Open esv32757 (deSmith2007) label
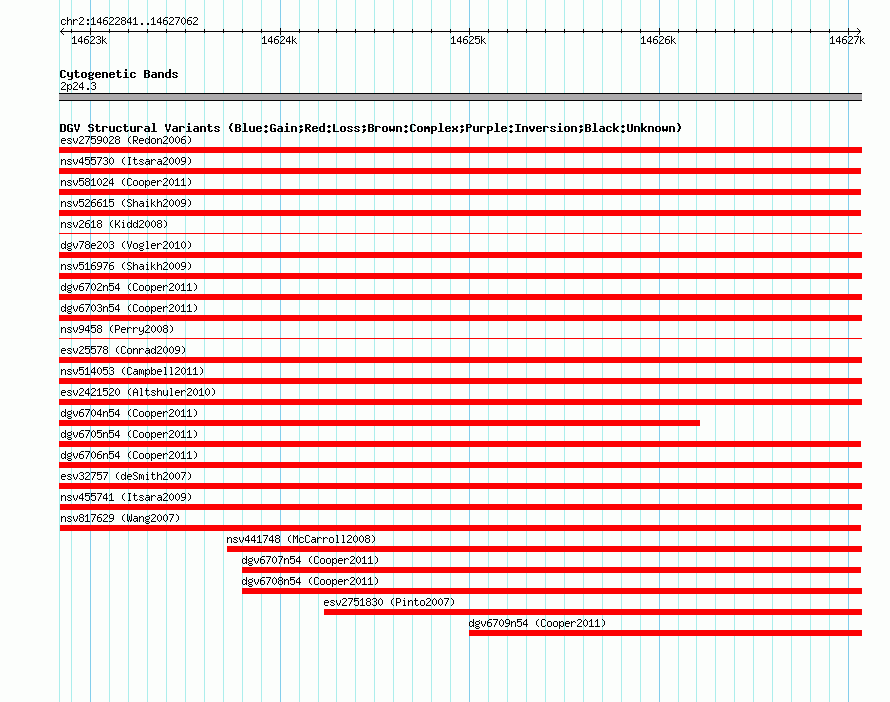 126,476
